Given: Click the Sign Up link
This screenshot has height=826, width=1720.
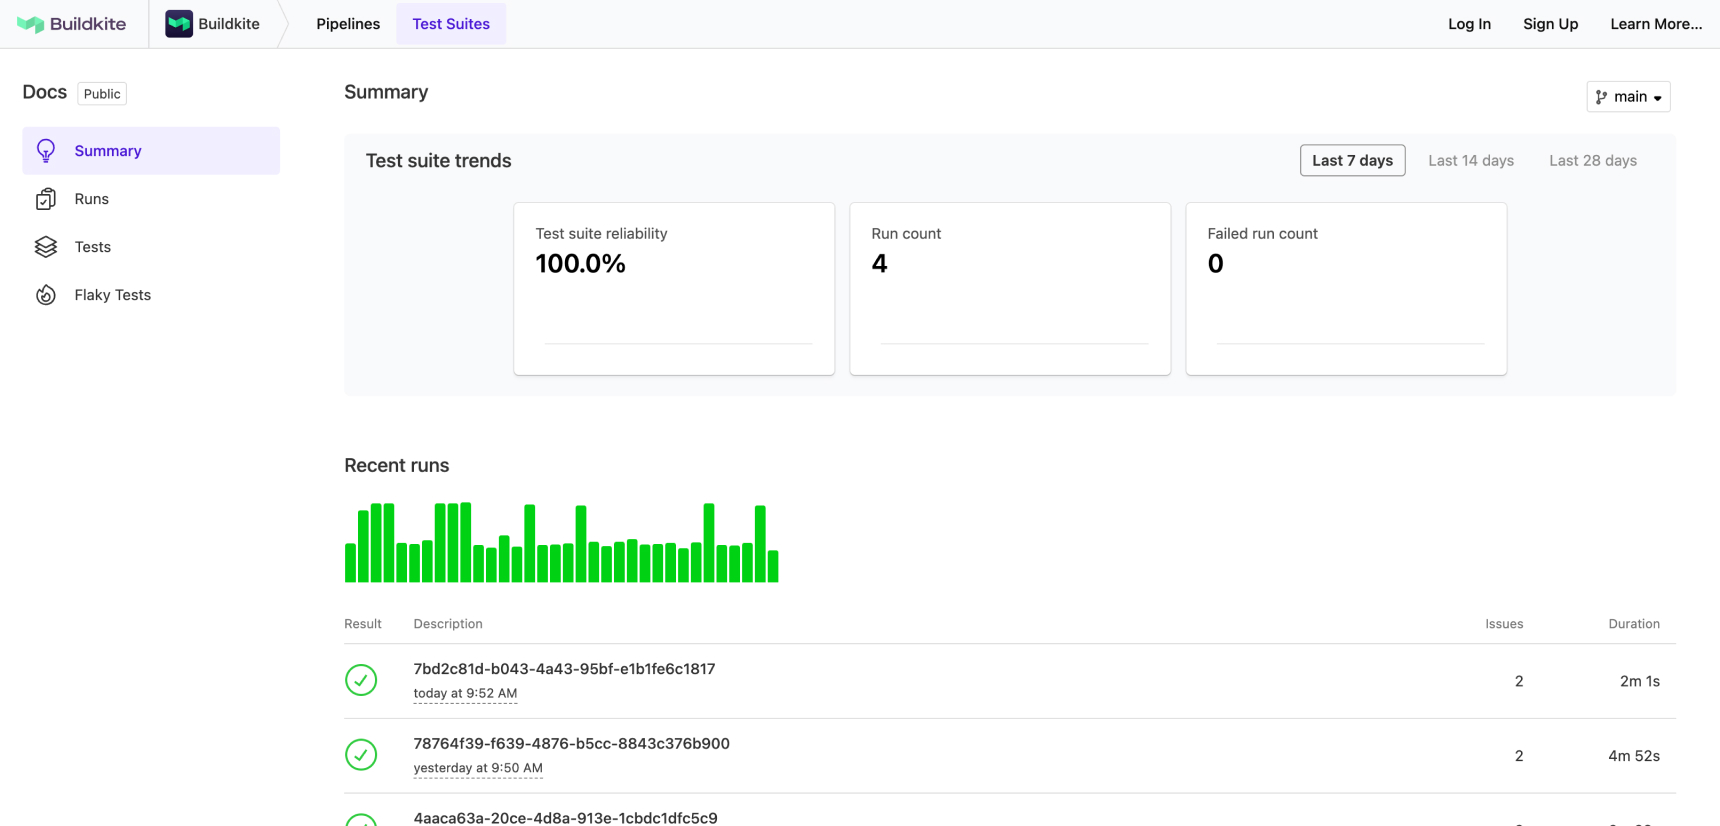Looking at the screenshot, I should [x=1550, y=24].
